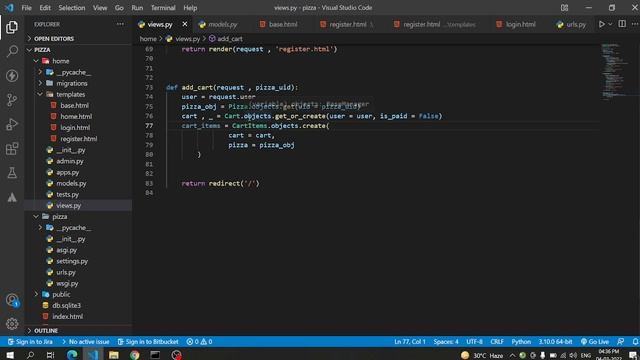Change the CRLF line ending
The width and height of the screenshot is (640, 360).
point(497,342)
